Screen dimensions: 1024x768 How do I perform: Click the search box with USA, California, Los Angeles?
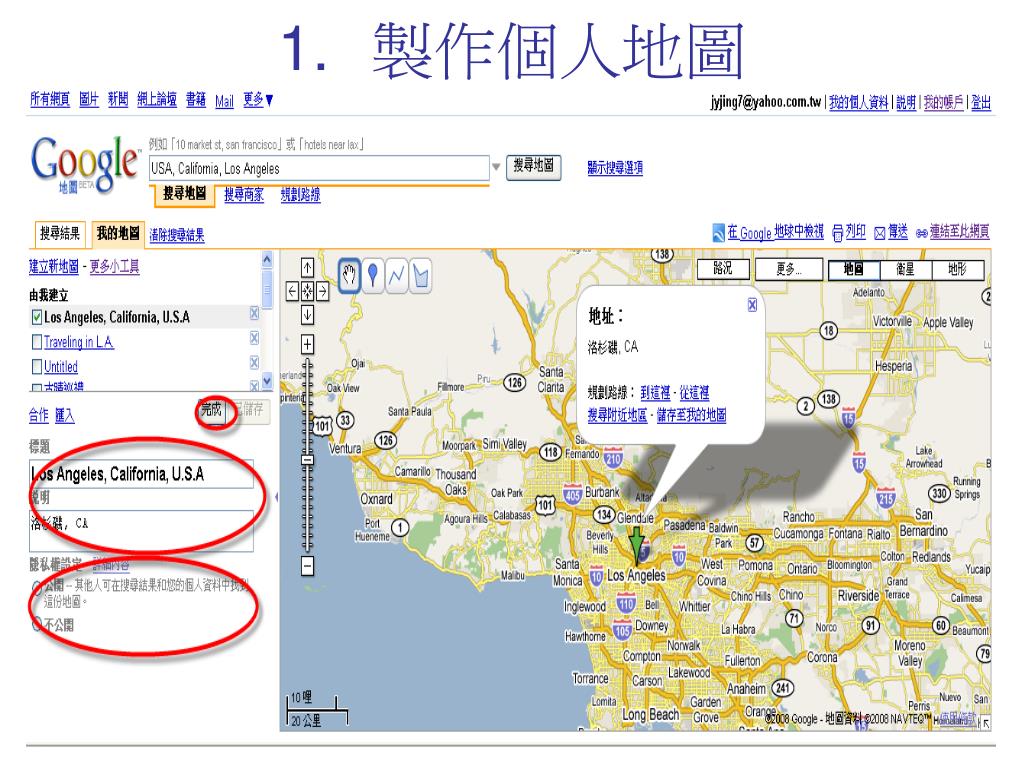(x=319, y=168)
